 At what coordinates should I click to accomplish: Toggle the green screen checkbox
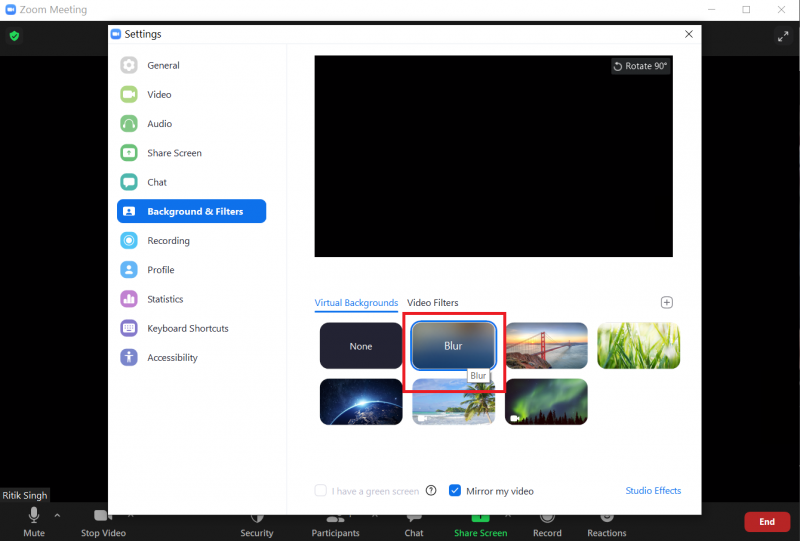click(x=320, y=490)
